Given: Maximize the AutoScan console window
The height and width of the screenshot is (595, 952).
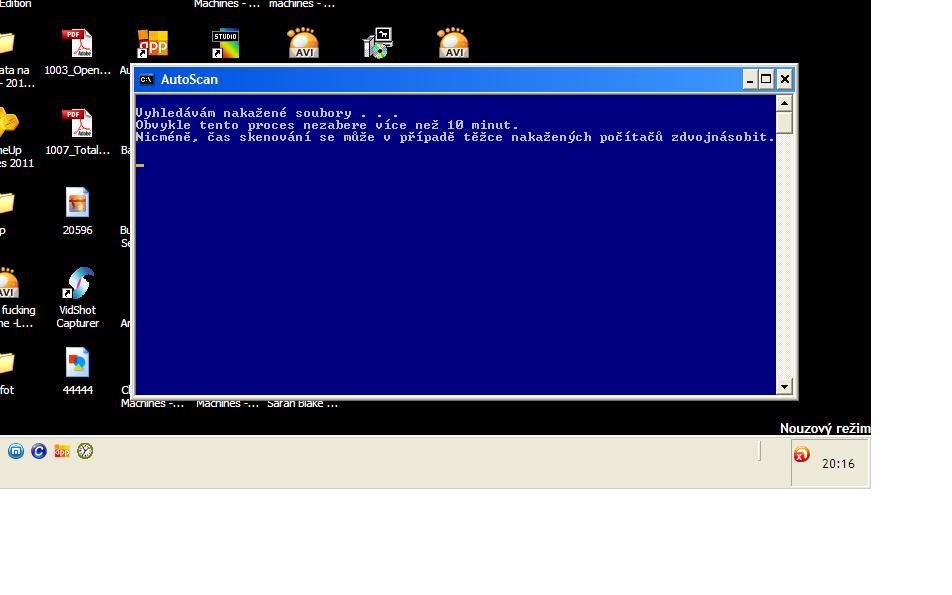Looking at the screenshot, I should 766,79.
